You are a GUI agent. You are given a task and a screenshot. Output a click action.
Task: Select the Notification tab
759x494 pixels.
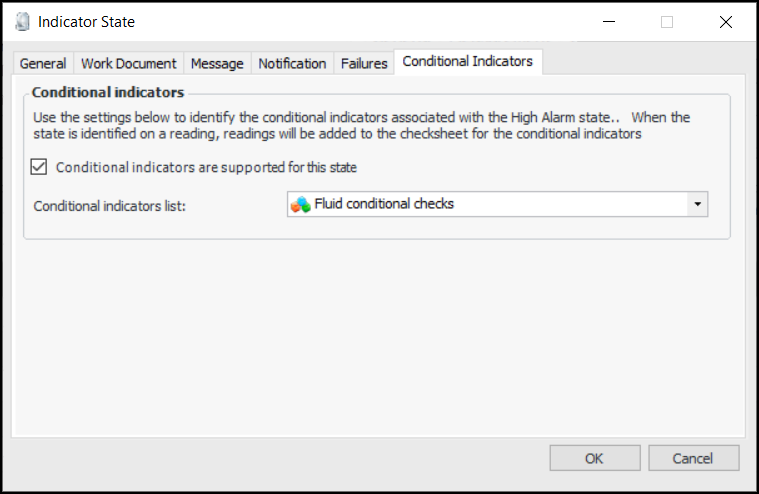point(292,63)
